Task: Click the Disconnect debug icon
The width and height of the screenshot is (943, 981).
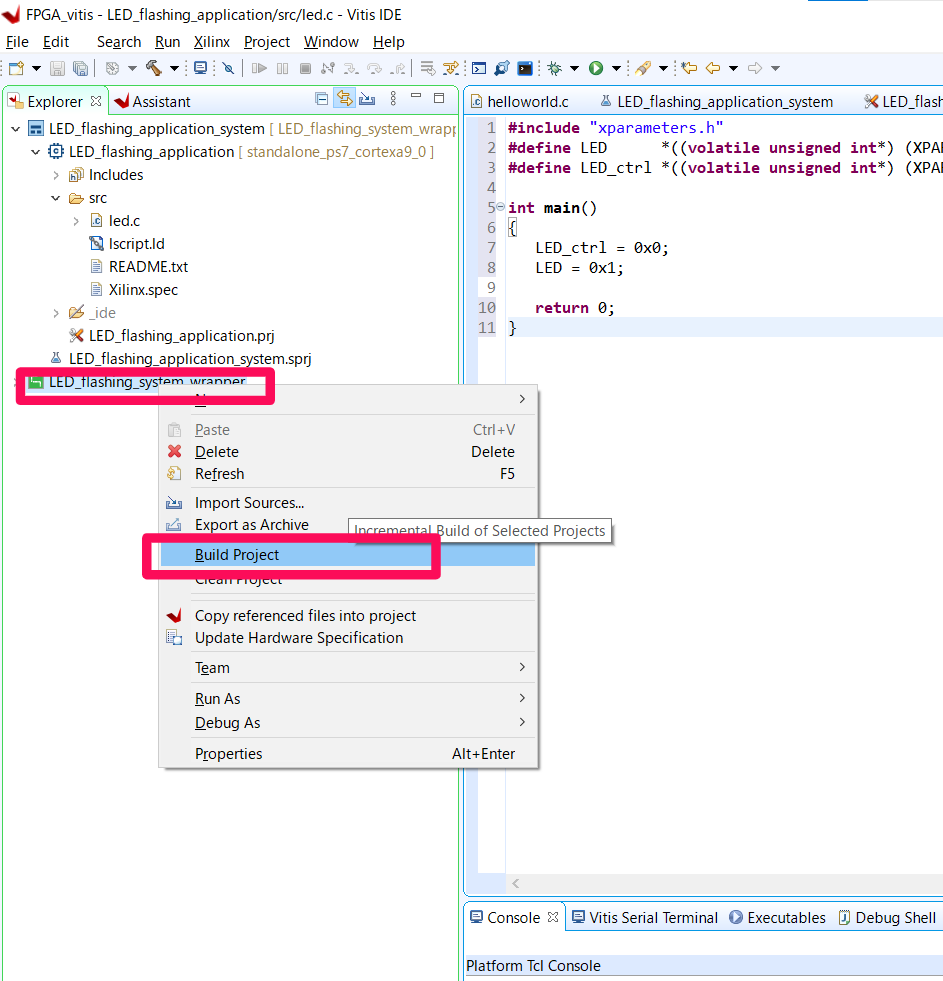Action: click(328, 68)
